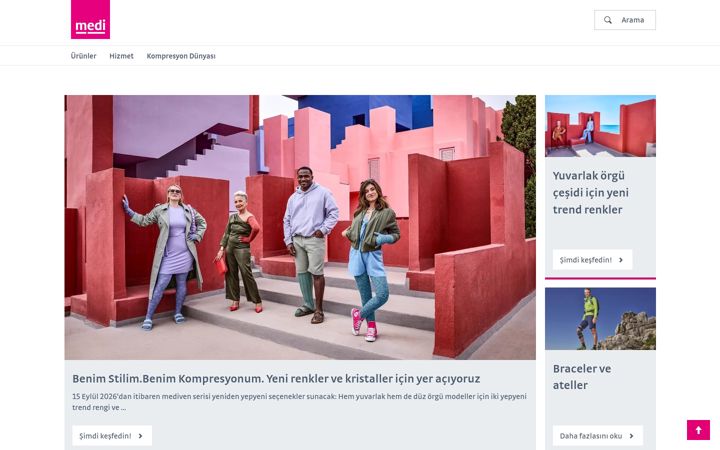Click the chevron in the Yuvarlak örgü Şimdi keşfedin! button
Viewport: 720px width, 450px height.
[621, 260]
